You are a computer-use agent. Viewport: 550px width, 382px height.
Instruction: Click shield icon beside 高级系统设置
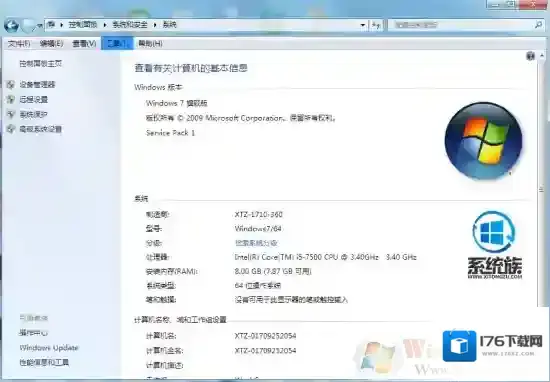tap(11, 129)
